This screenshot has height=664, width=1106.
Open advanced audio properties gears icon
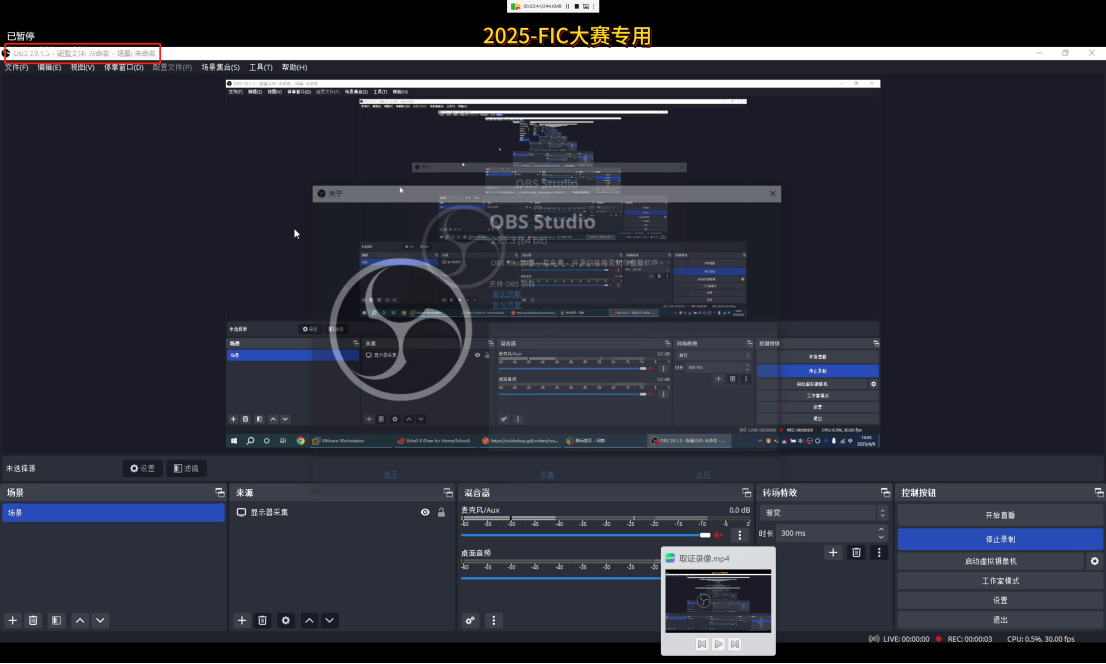click(x=470, y=620)
